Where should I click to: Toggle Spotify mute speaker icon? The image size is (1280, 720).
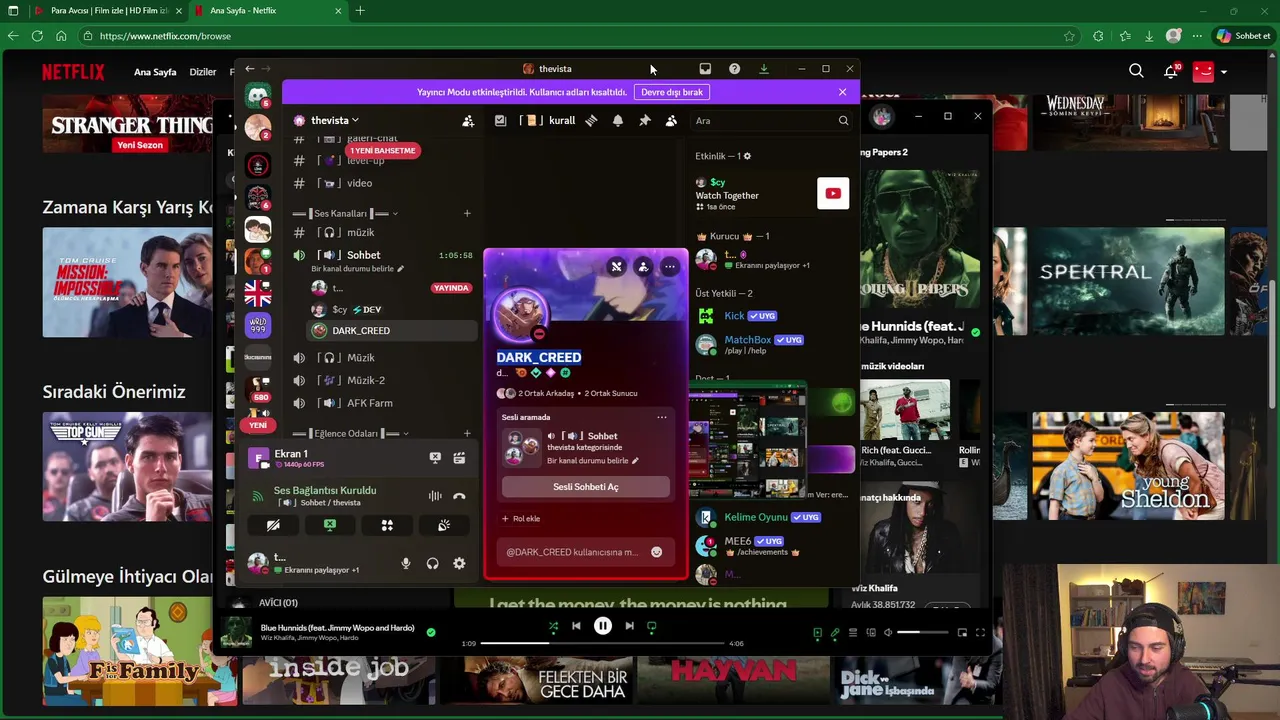[888, 633]
